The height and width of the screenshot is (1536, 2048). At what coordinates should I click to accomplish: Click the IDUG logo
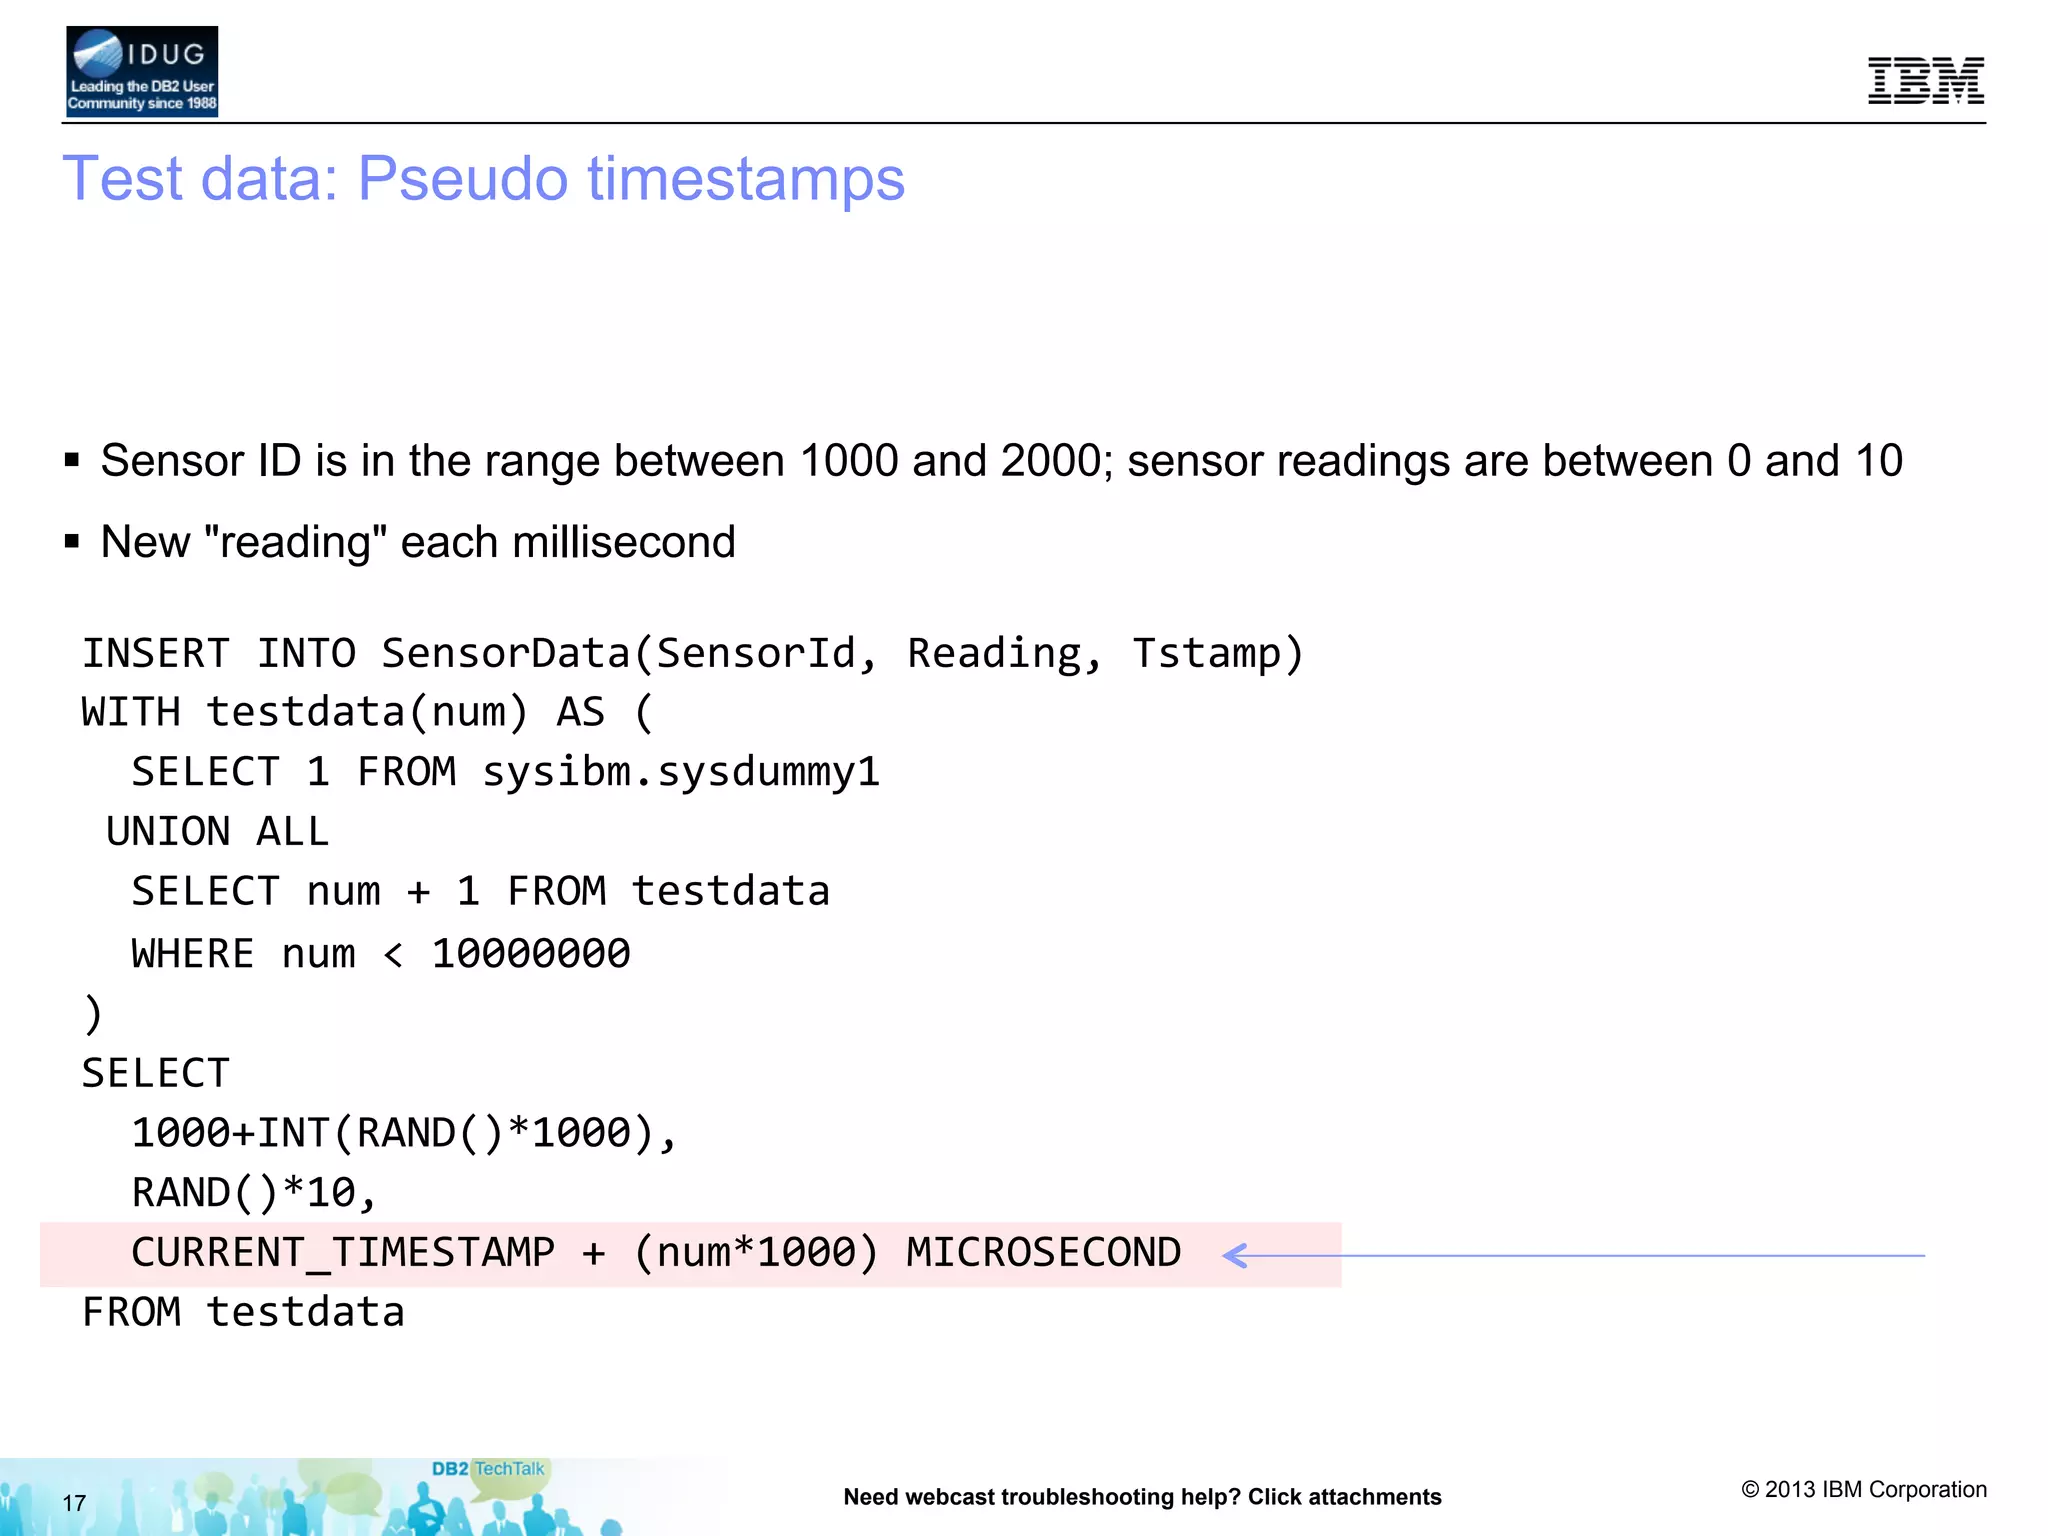(142, 71)
